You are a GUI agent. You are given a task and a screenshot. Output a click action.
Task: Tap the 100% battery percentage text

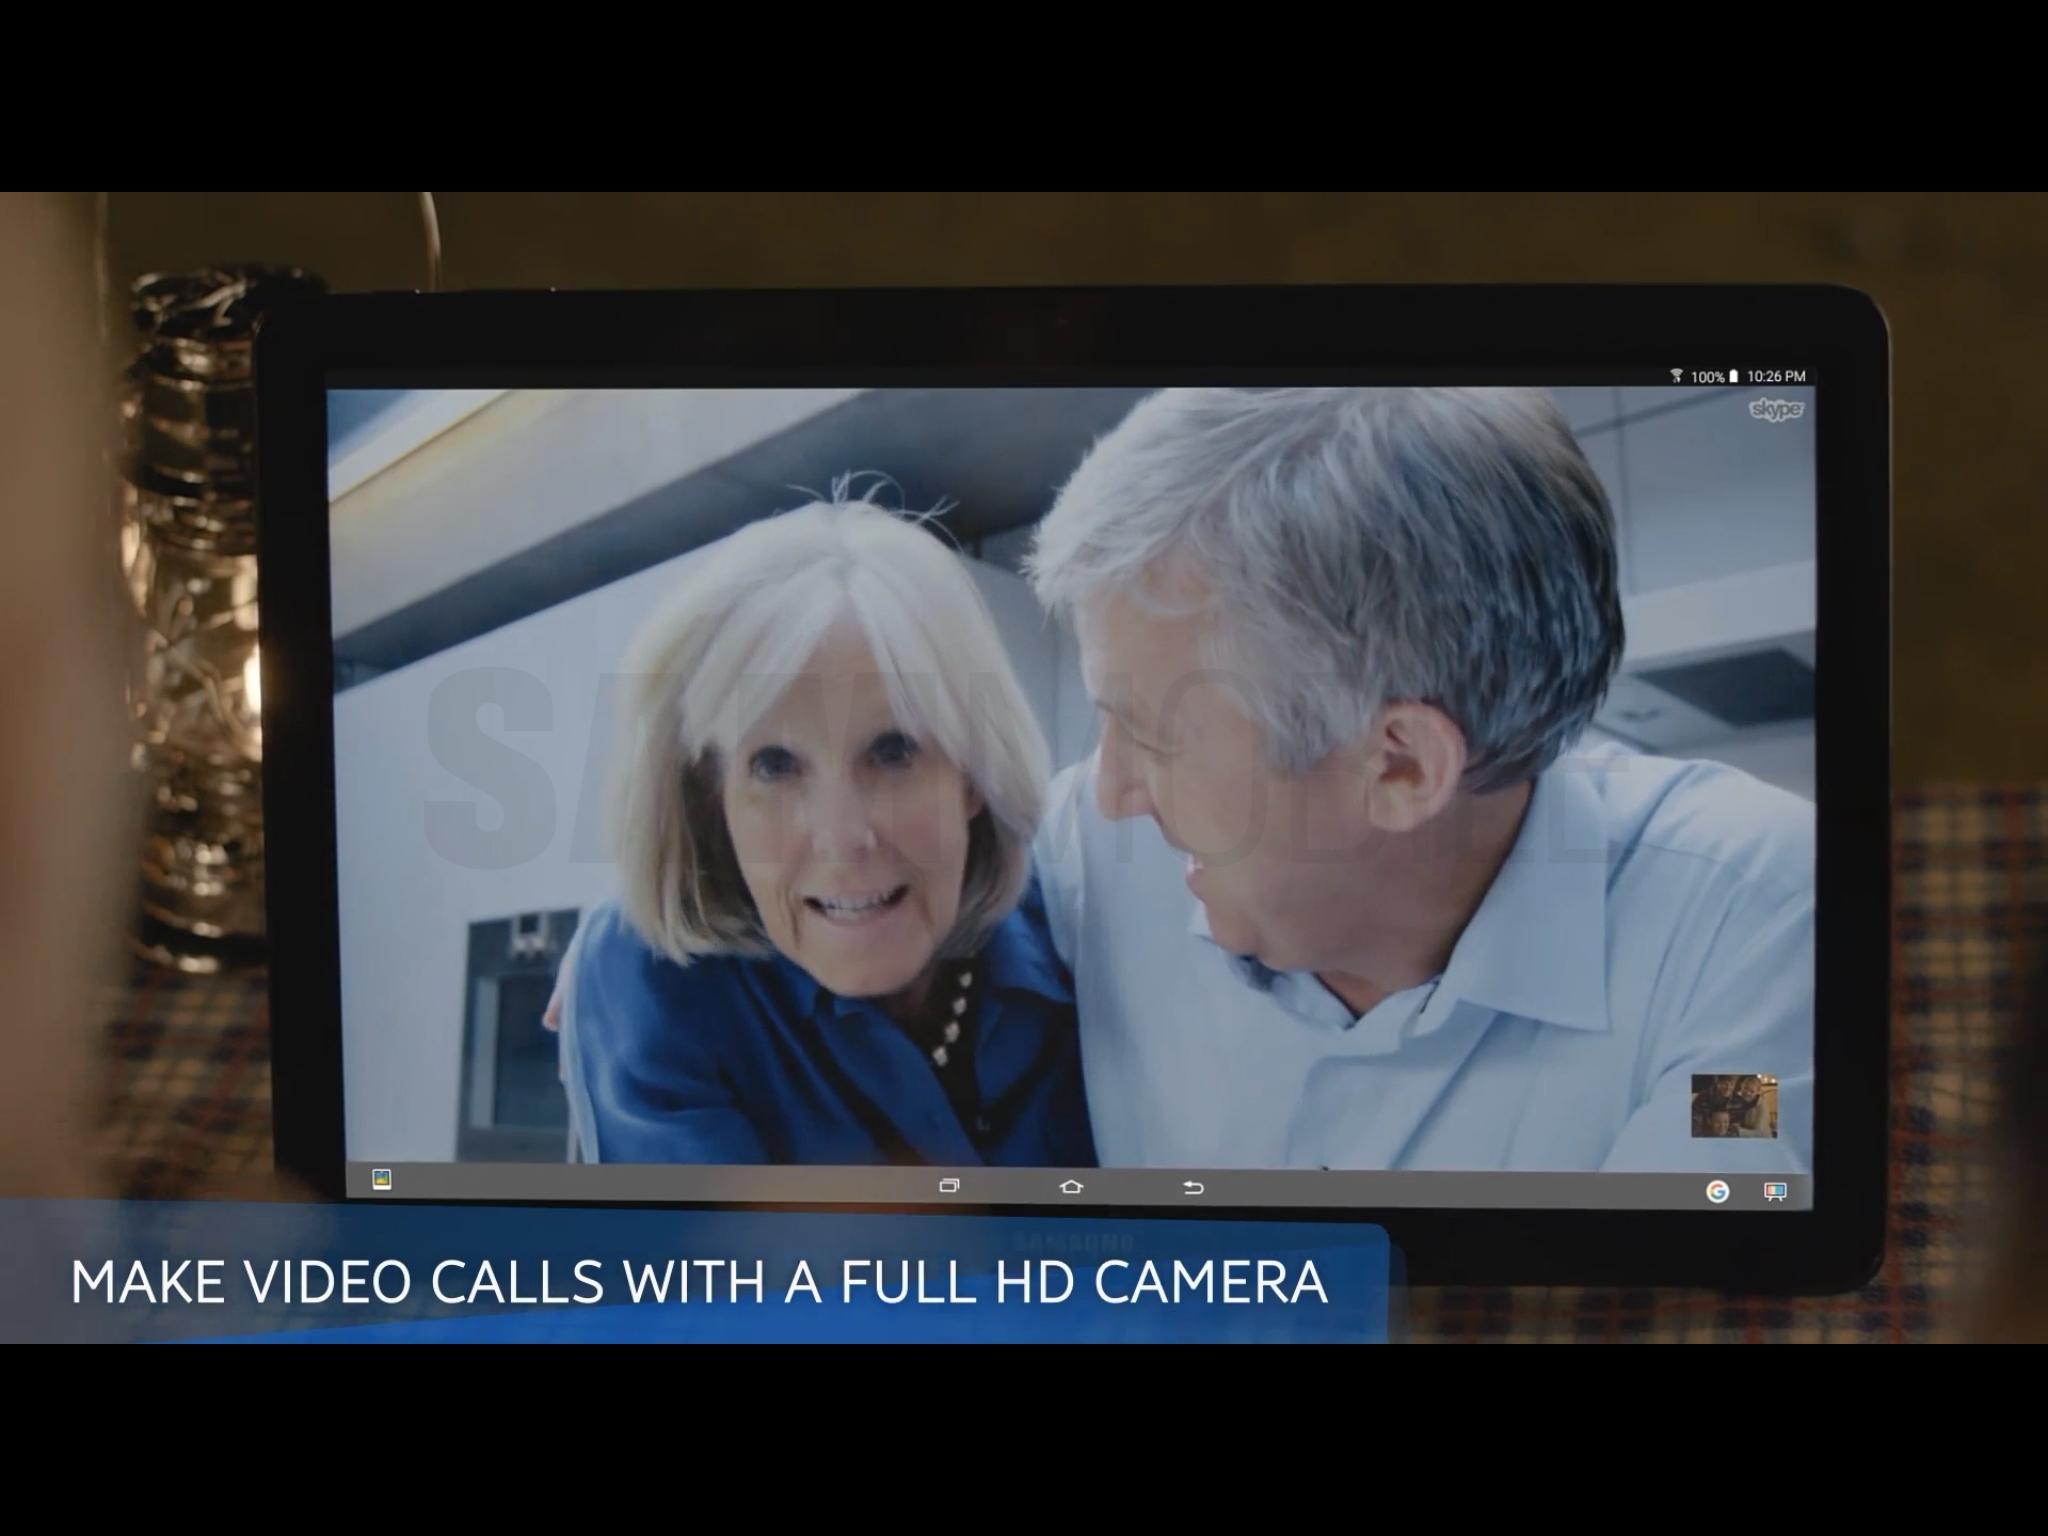[x=1706, y=377]
